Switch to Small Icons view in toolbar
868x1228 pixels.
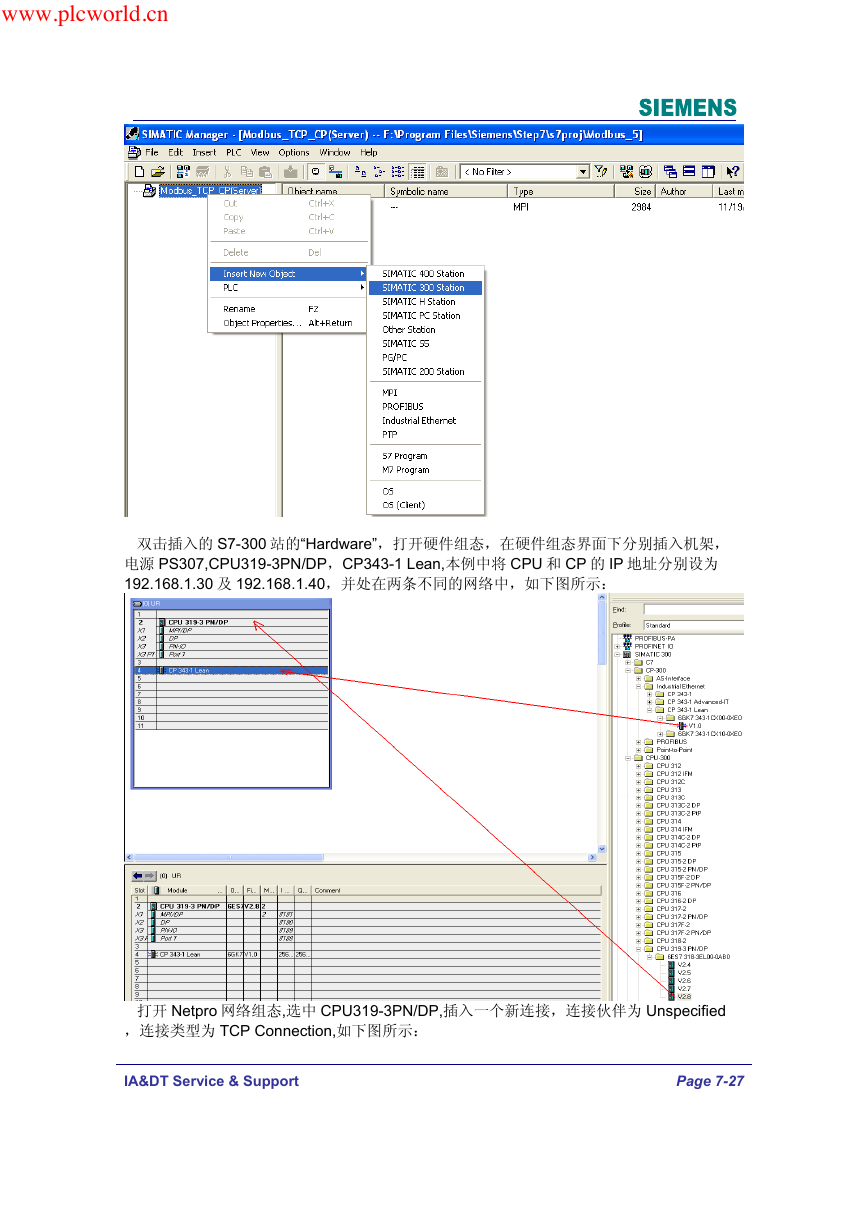click(x=380, y=172)
